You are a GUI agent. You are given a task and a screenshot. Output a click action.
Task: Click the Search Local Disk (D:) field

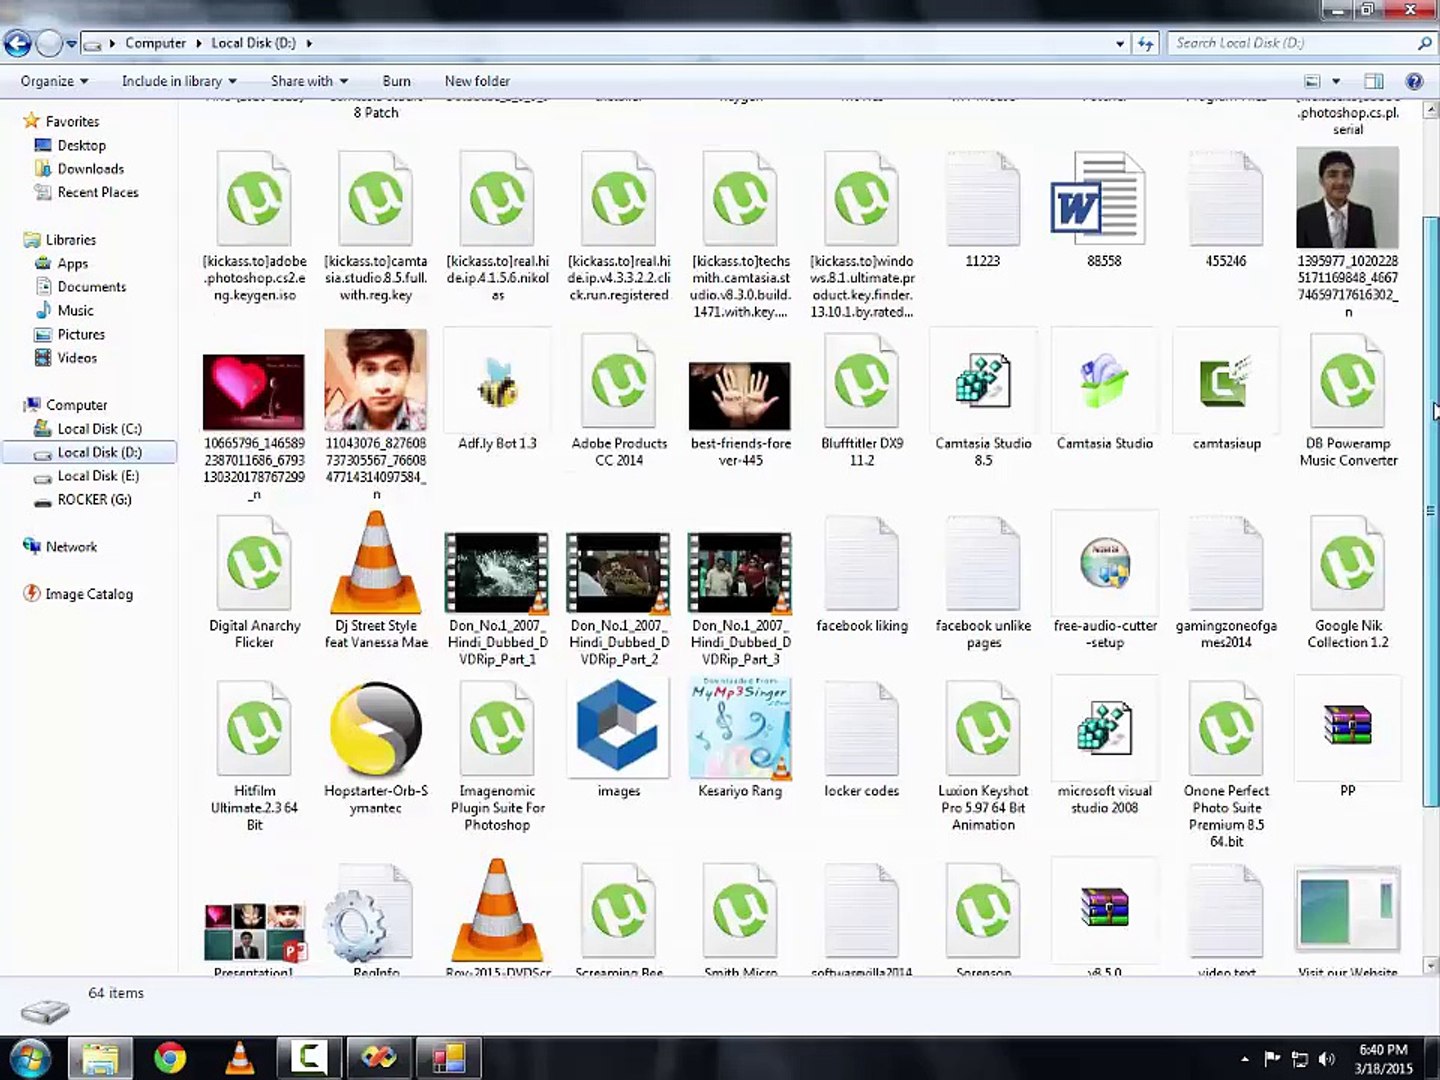click(x=1301, y=43)
